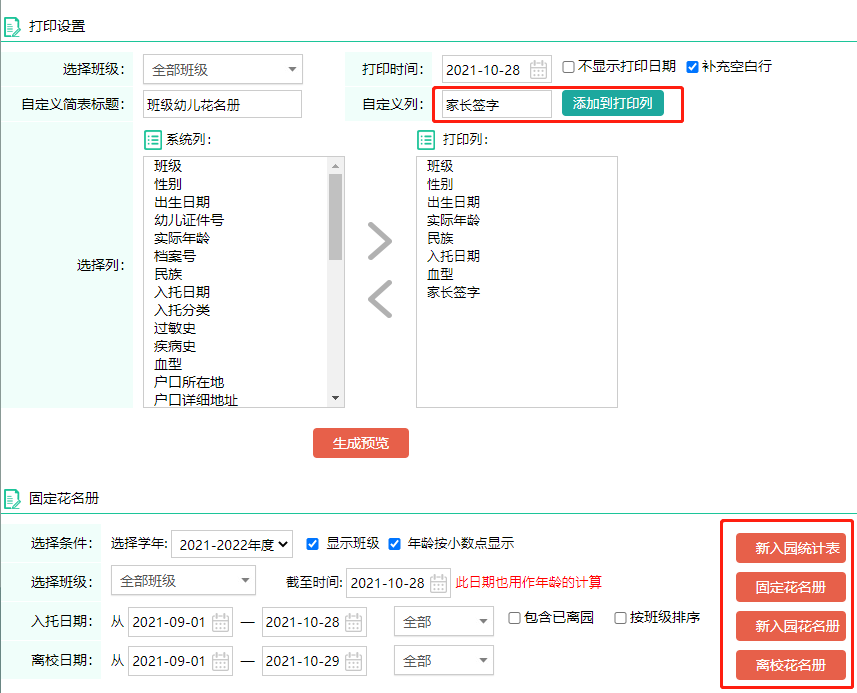Select 家长签字 in print column list
Screen dimensions: 857x693
[x=454, y=292]
